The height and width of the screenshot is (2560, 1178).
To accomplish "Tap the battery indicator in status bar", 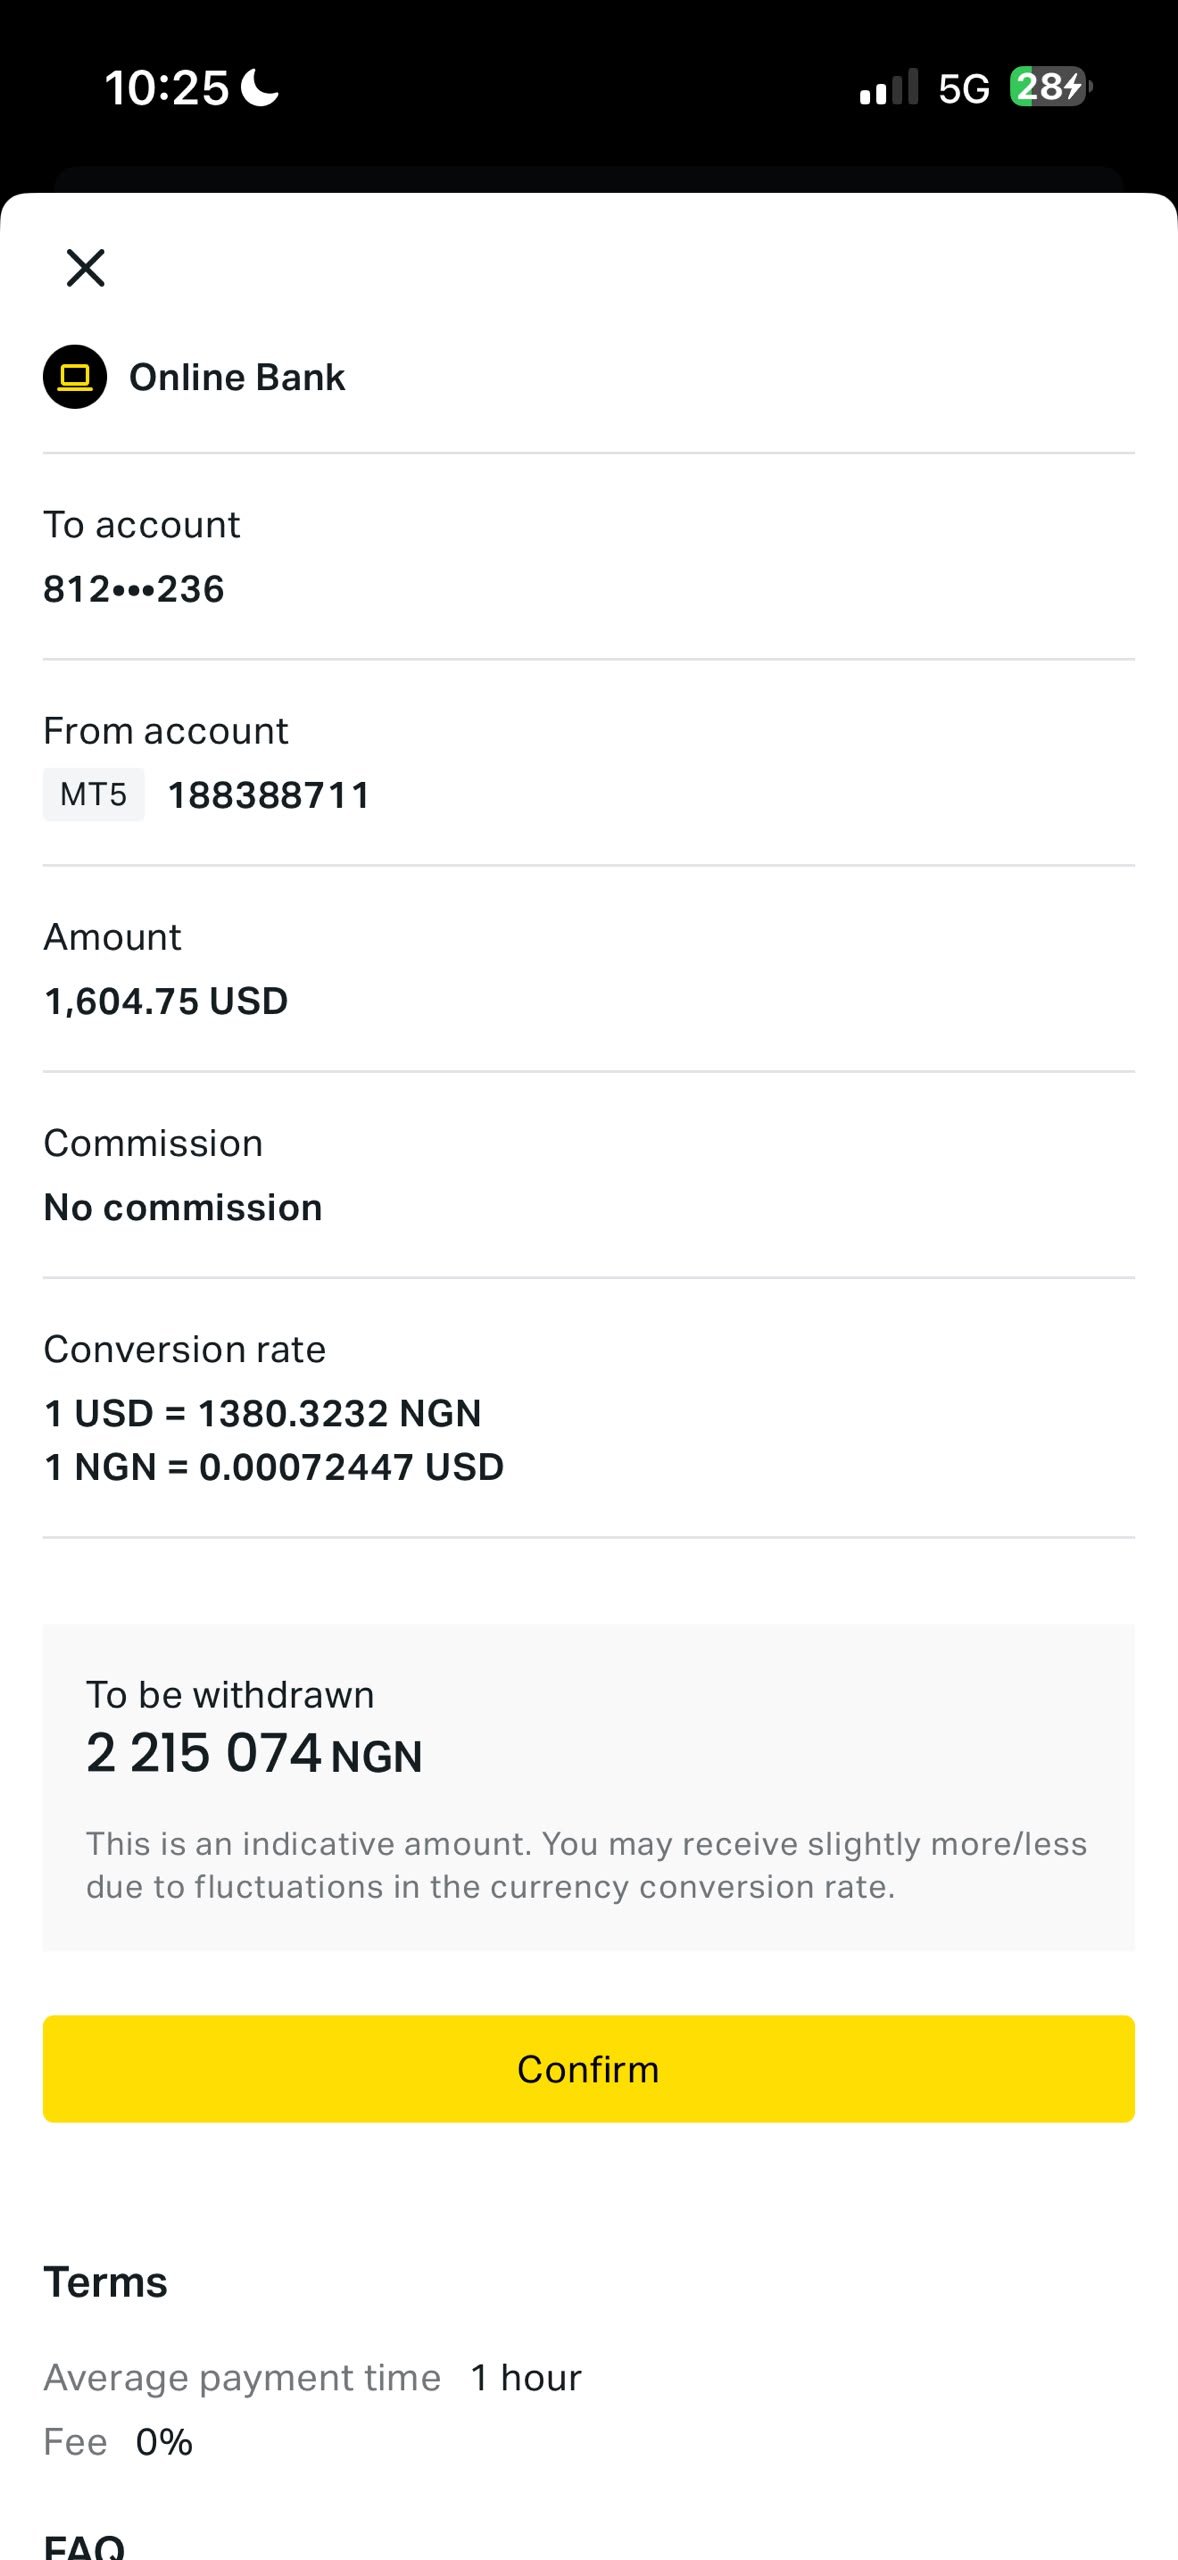I will [1050, 87].
